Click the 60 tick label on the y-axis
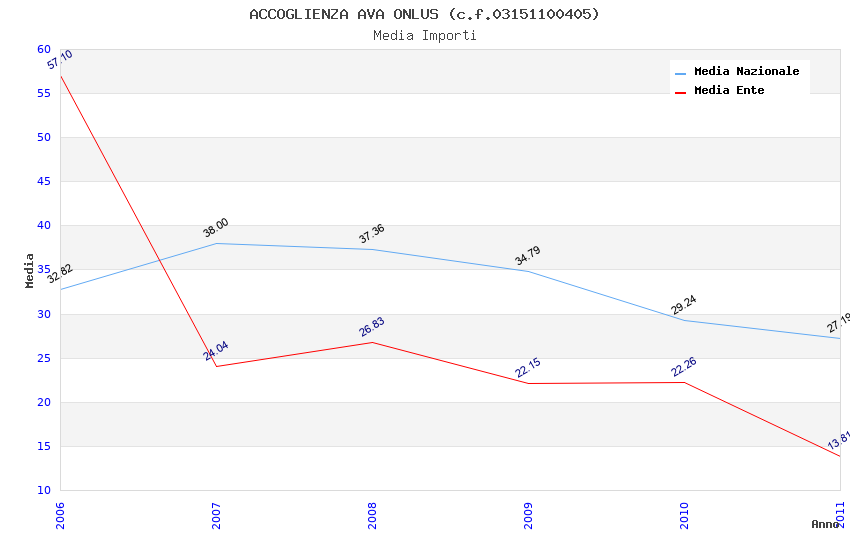Viewport: 850px width, 550px height. coord(44,49)
